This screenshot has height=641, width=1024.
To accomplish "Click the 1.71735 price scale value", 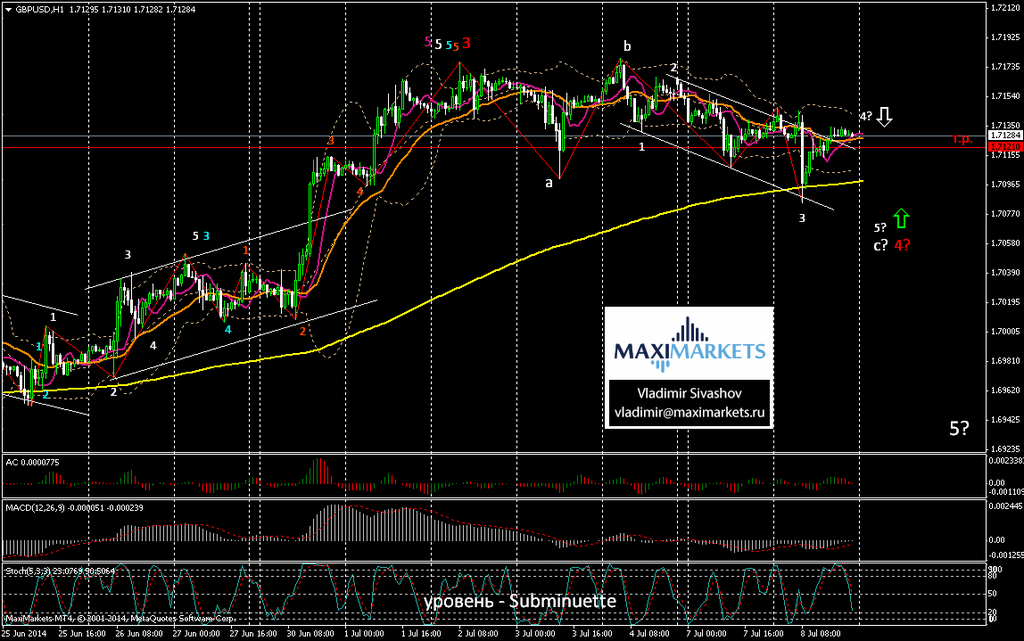I will coord(1006,67).
